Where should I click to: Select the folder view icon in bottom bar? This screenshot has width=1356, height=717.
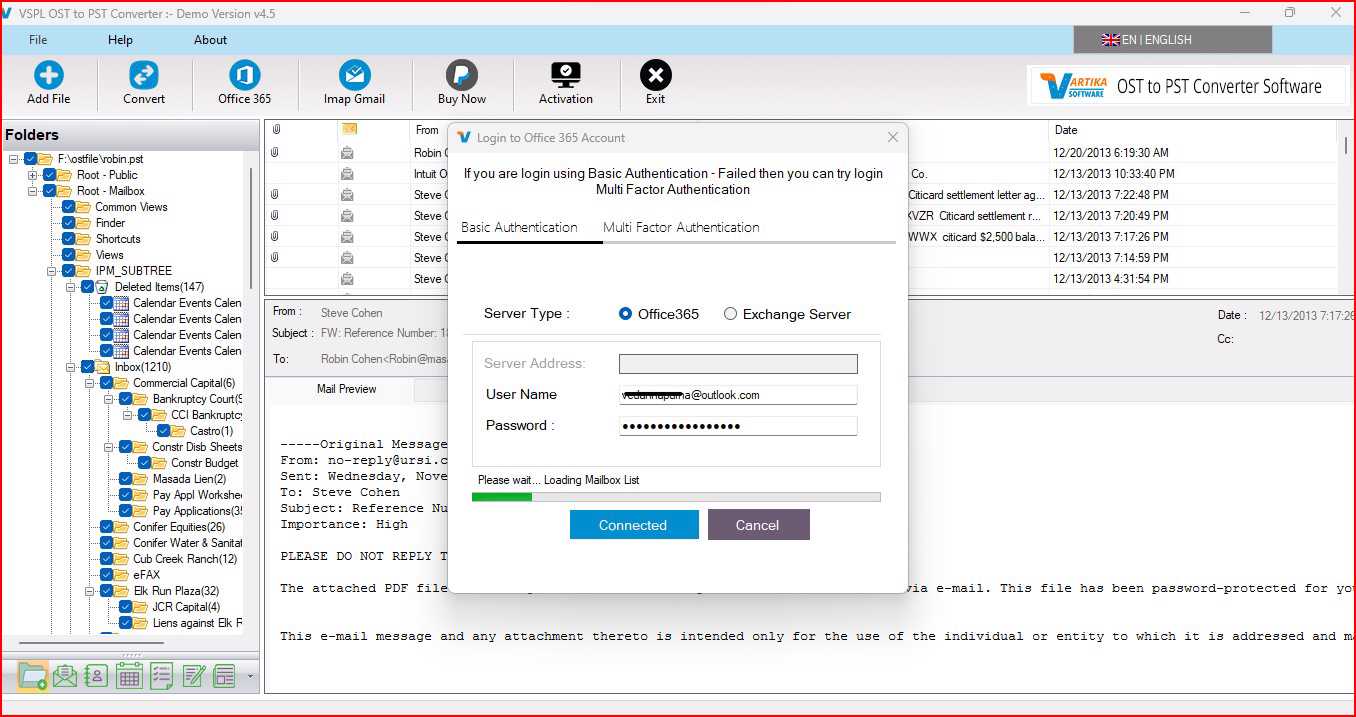tap(33, 676)
